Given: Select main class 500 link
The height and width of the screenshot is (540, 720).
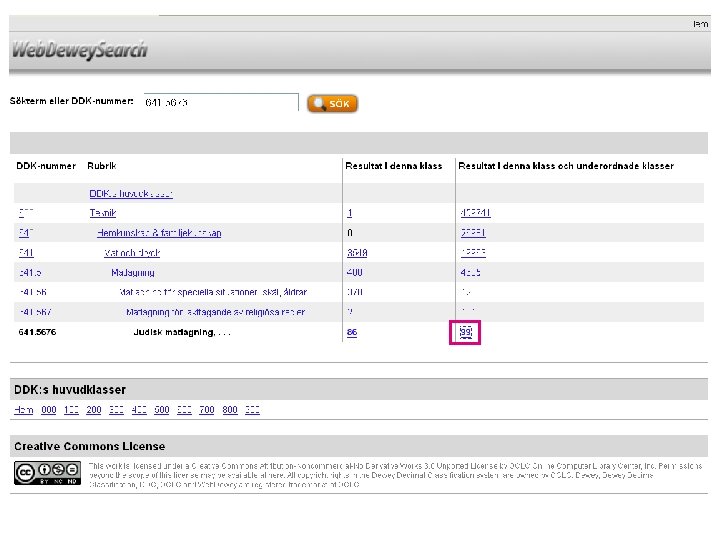Looking at the screenshot, I should pos(162,410).
